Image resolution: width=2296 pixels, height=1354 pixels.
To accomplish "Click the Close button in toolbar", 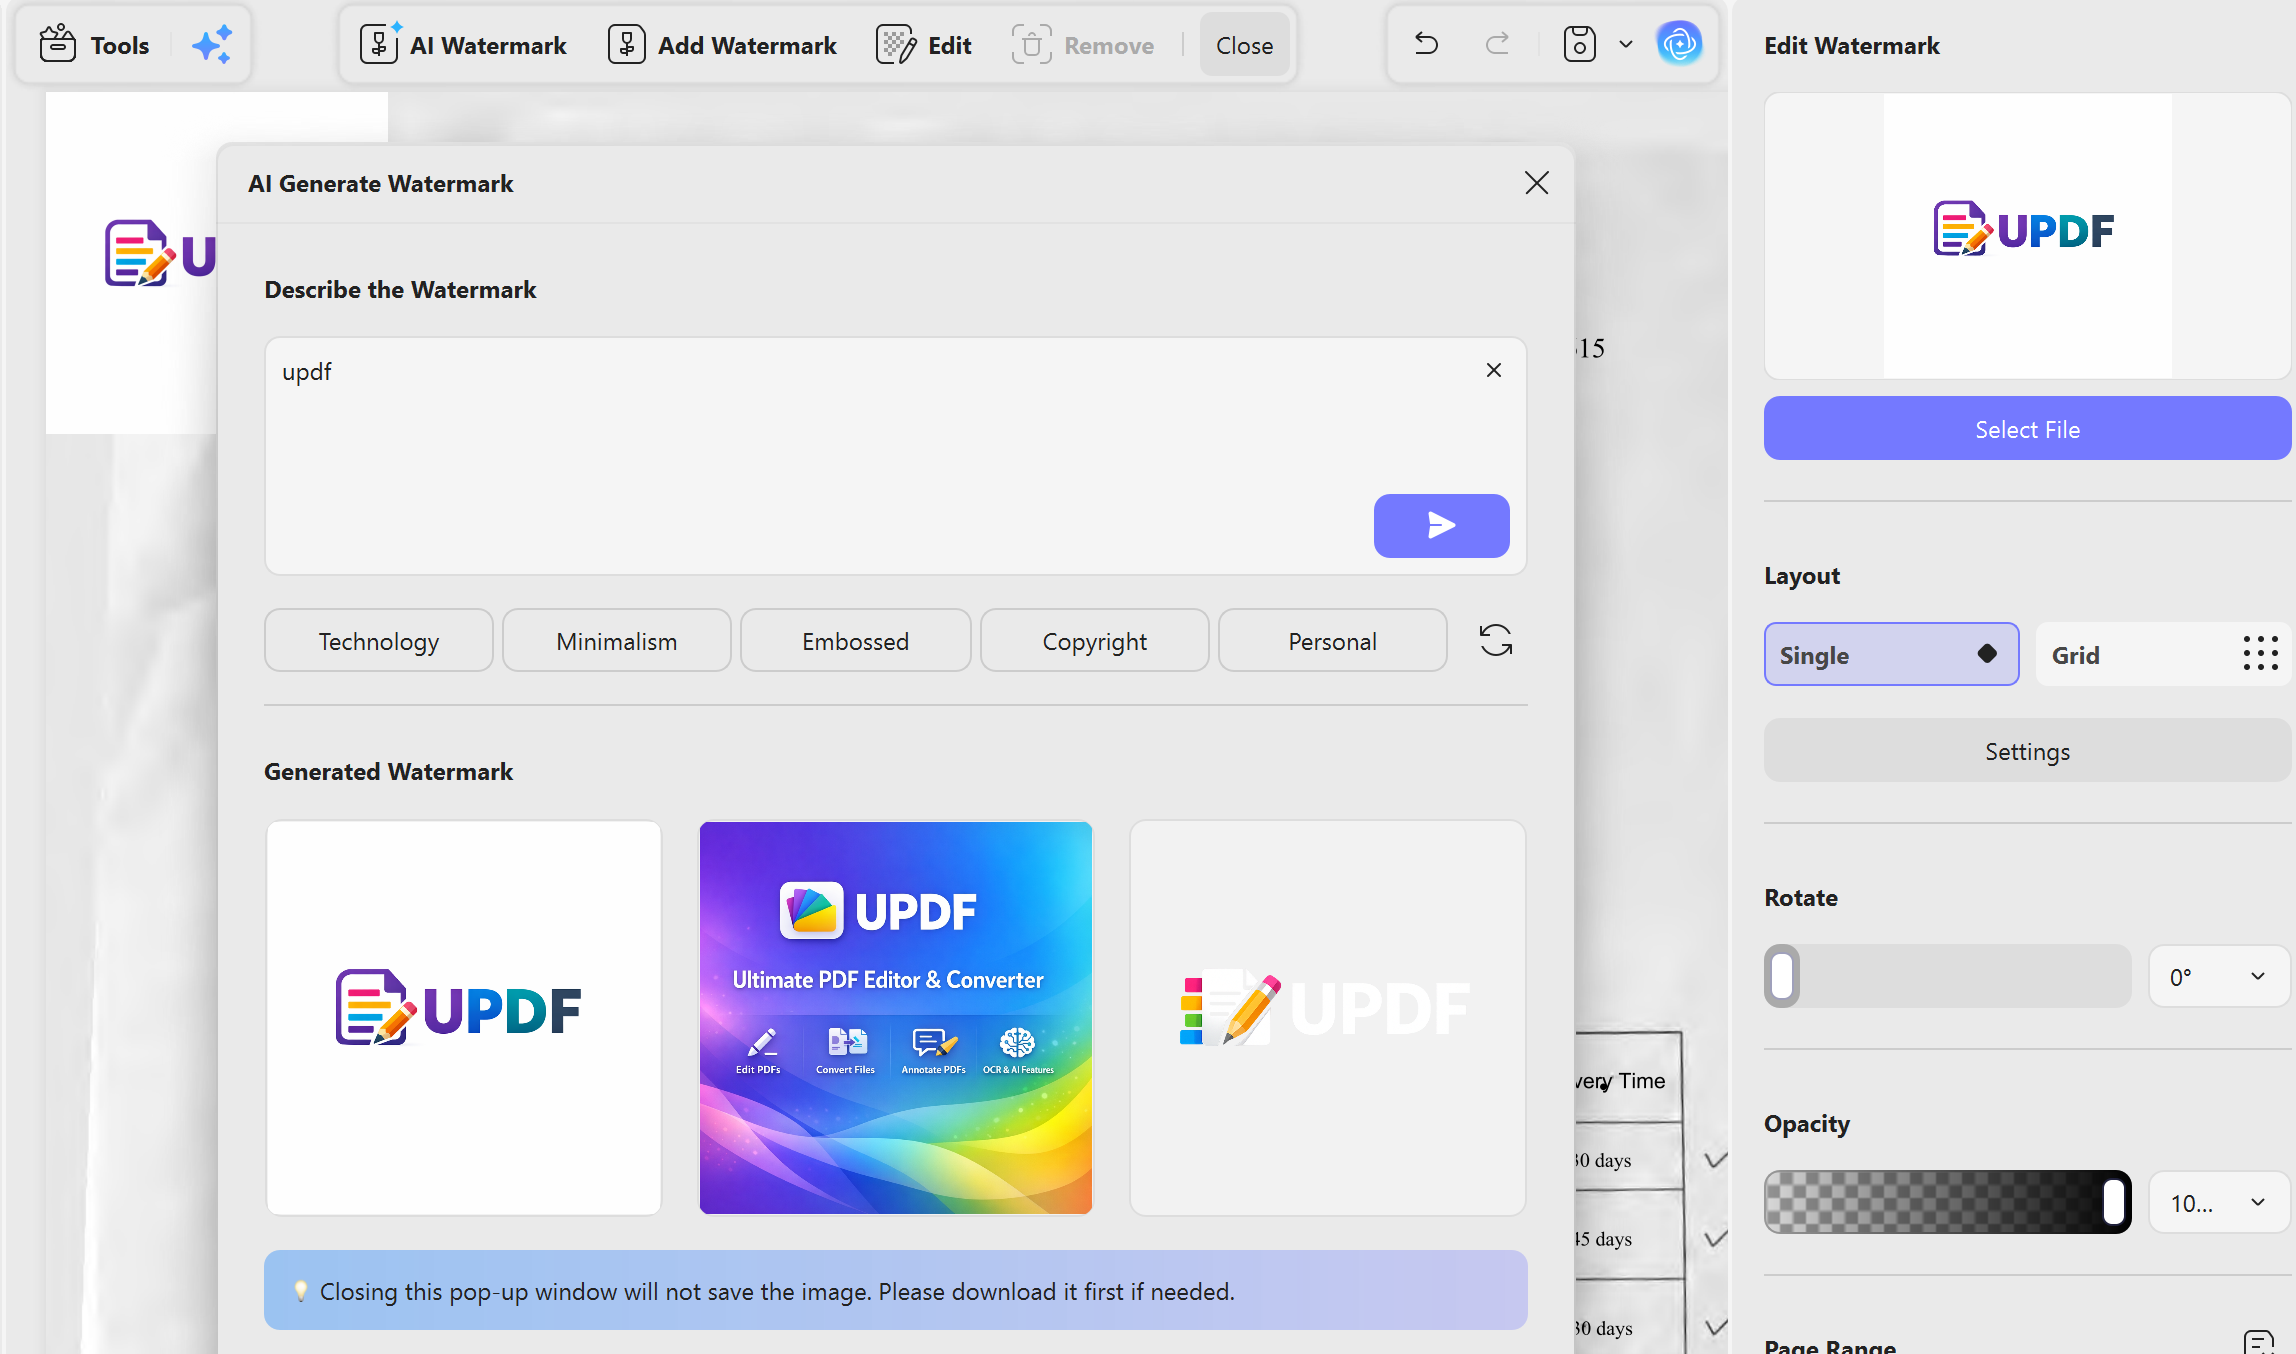I will pyautogui.click(x=1244, y=45).
